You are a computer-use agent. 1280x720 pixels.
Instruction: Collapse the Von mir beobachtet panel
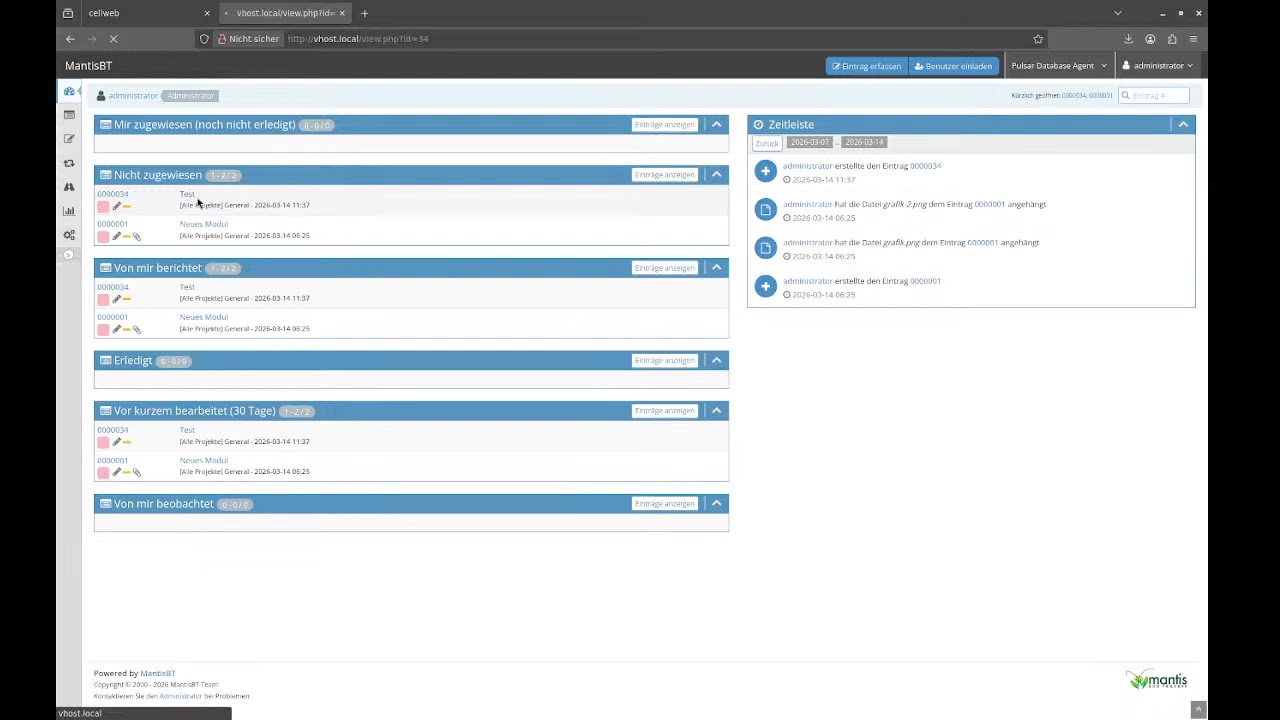pos(716,504)
